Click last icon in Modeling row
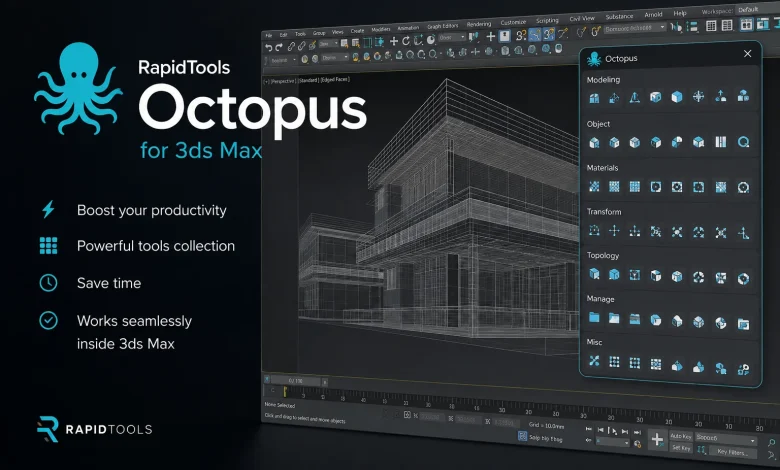Viewport: 780px width, 470px height. pos(743,95)
